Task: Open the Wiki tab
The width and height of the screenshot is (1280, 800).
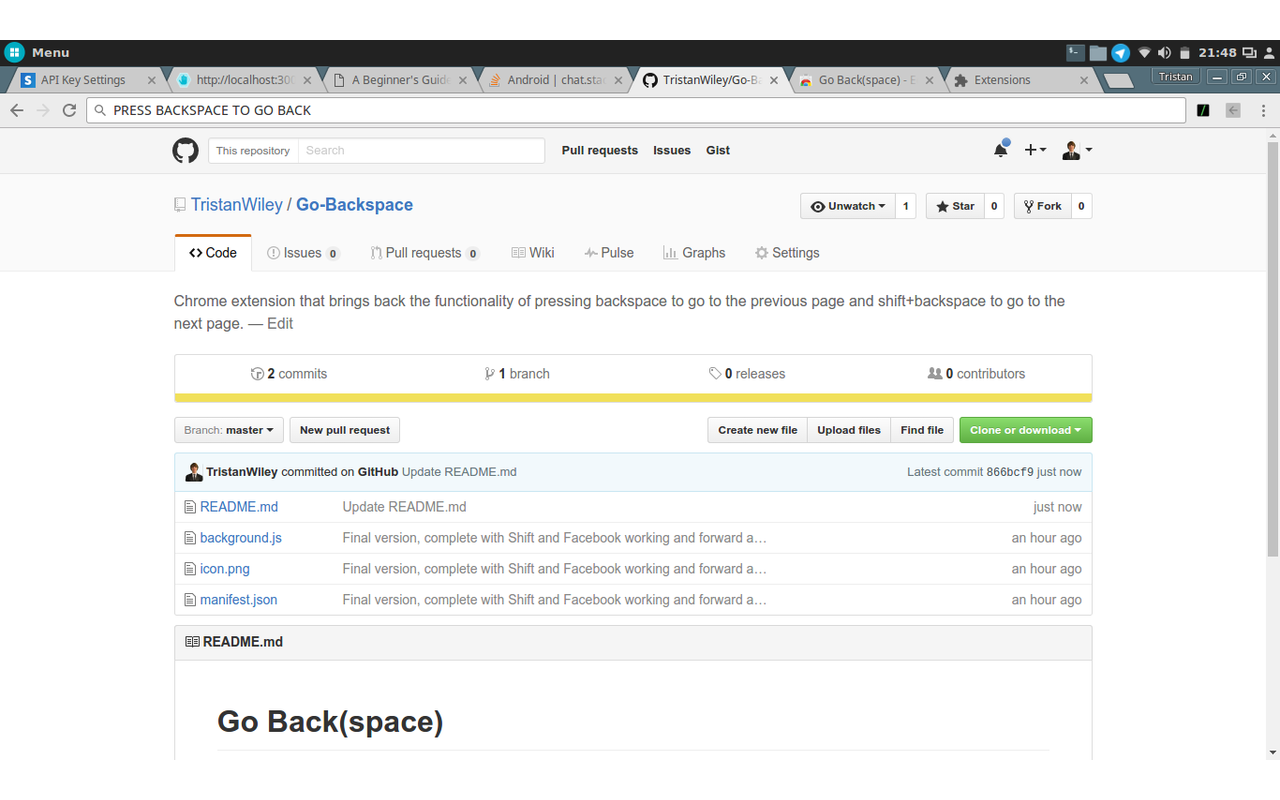Action: tap(533, 253)
